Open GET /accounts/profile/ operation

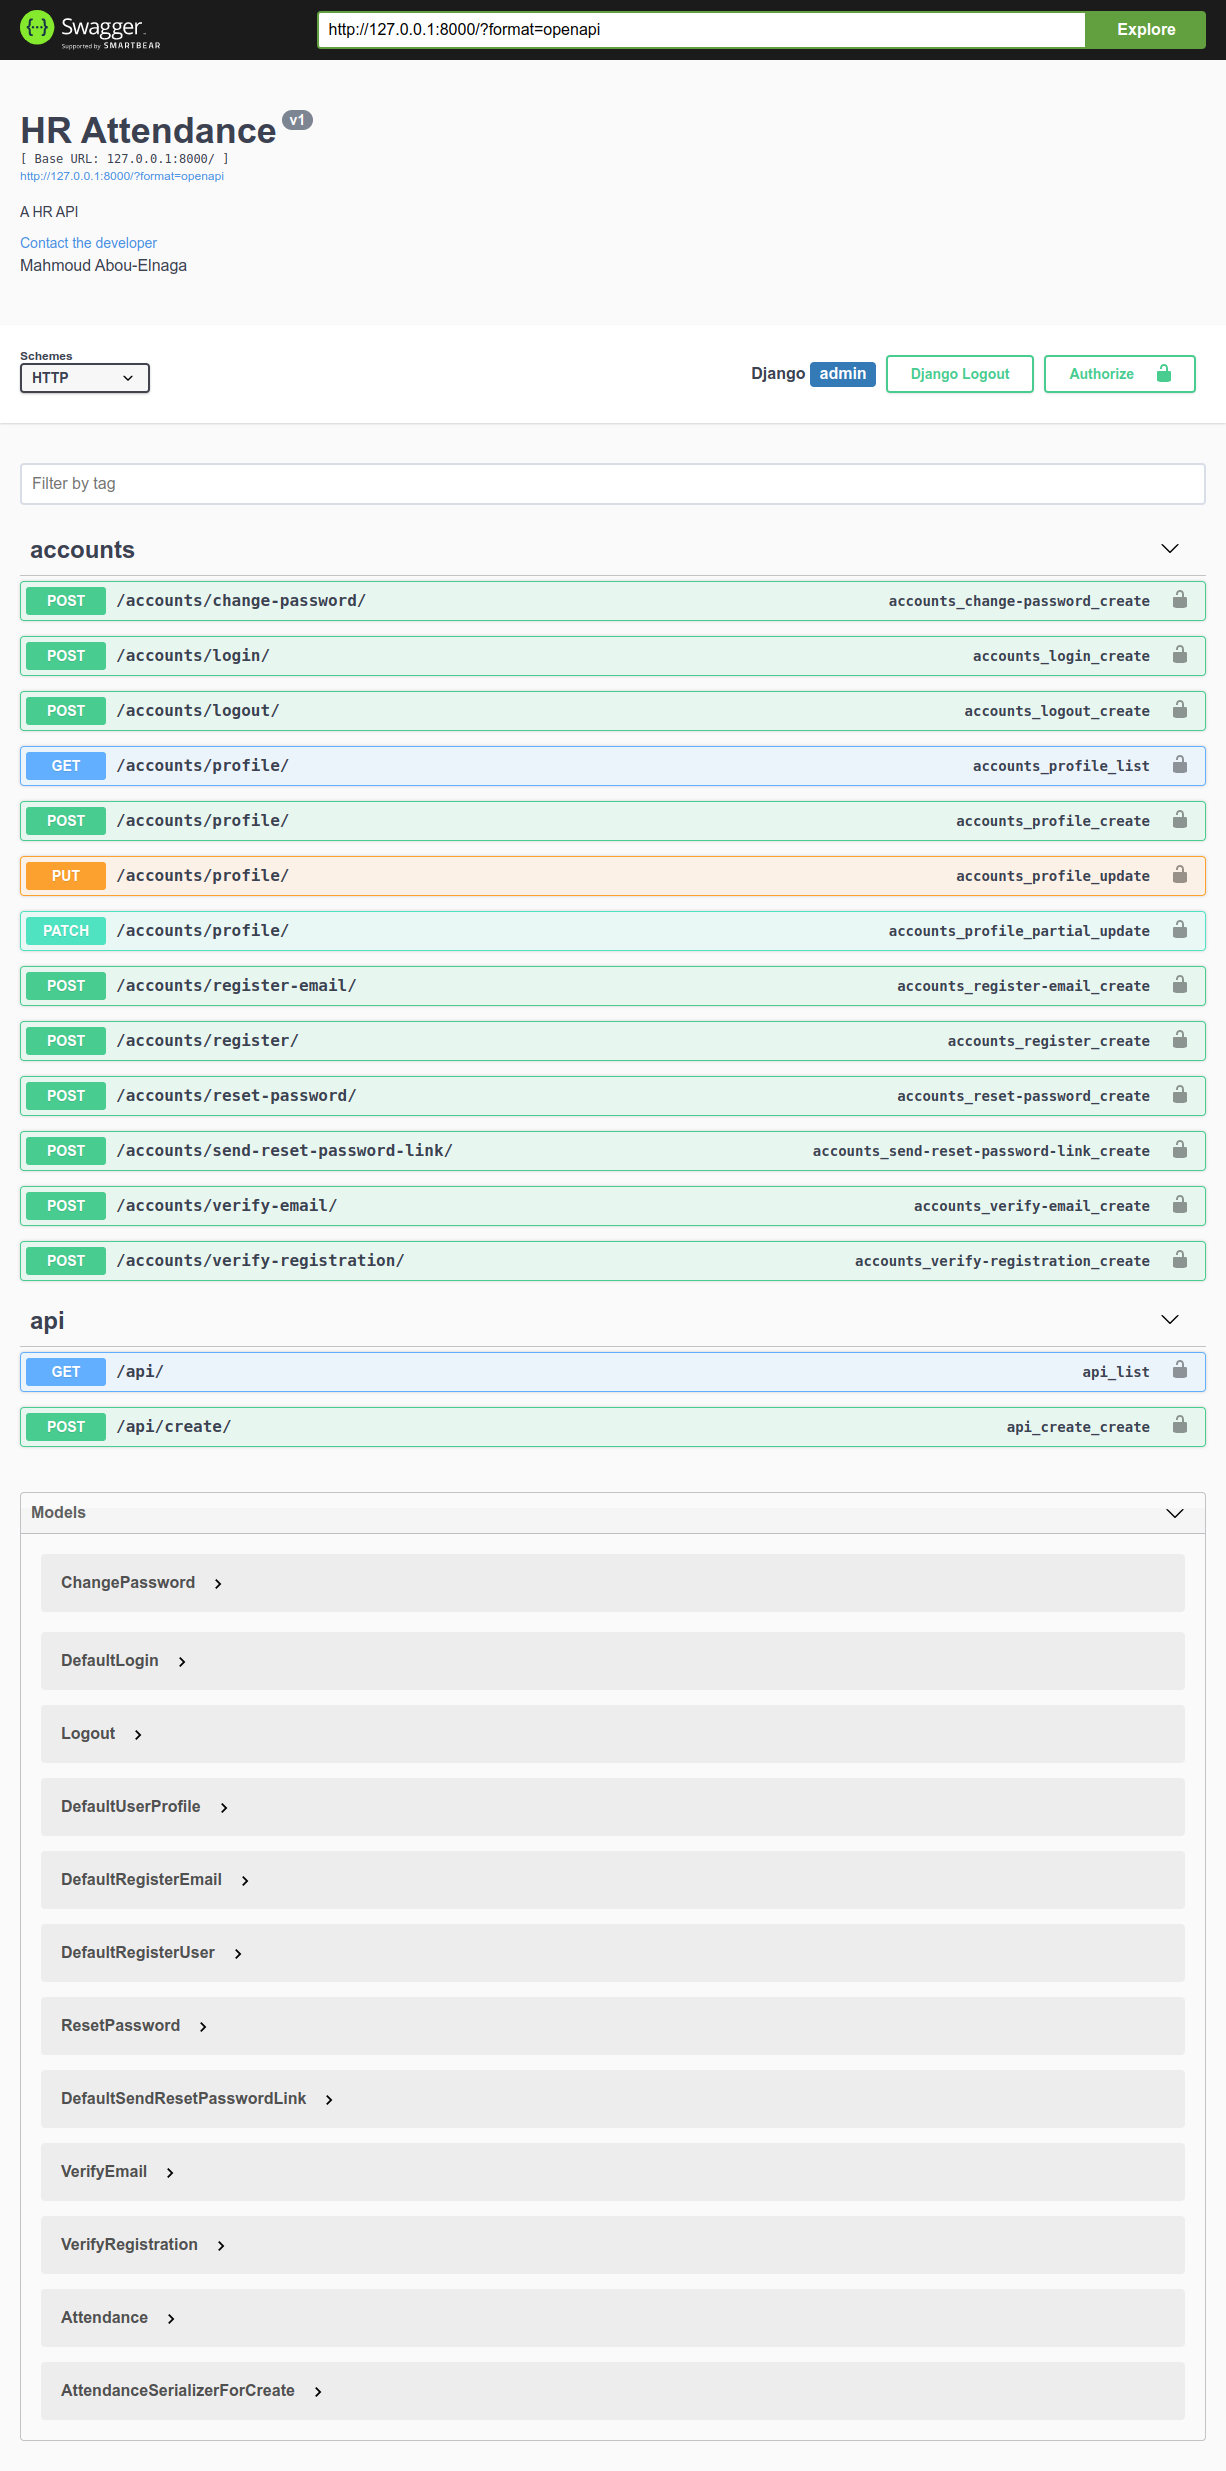pyautogui.click(x=612, y=766)
